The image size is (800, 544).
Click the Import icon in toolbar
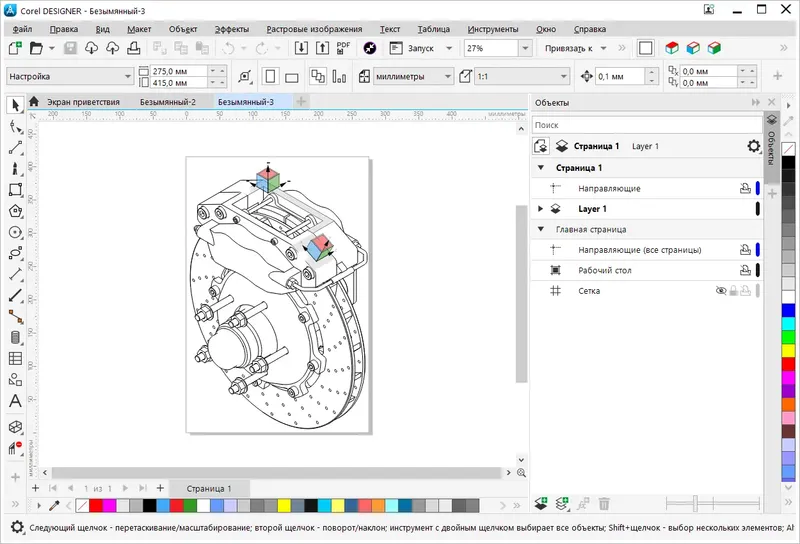300,48
